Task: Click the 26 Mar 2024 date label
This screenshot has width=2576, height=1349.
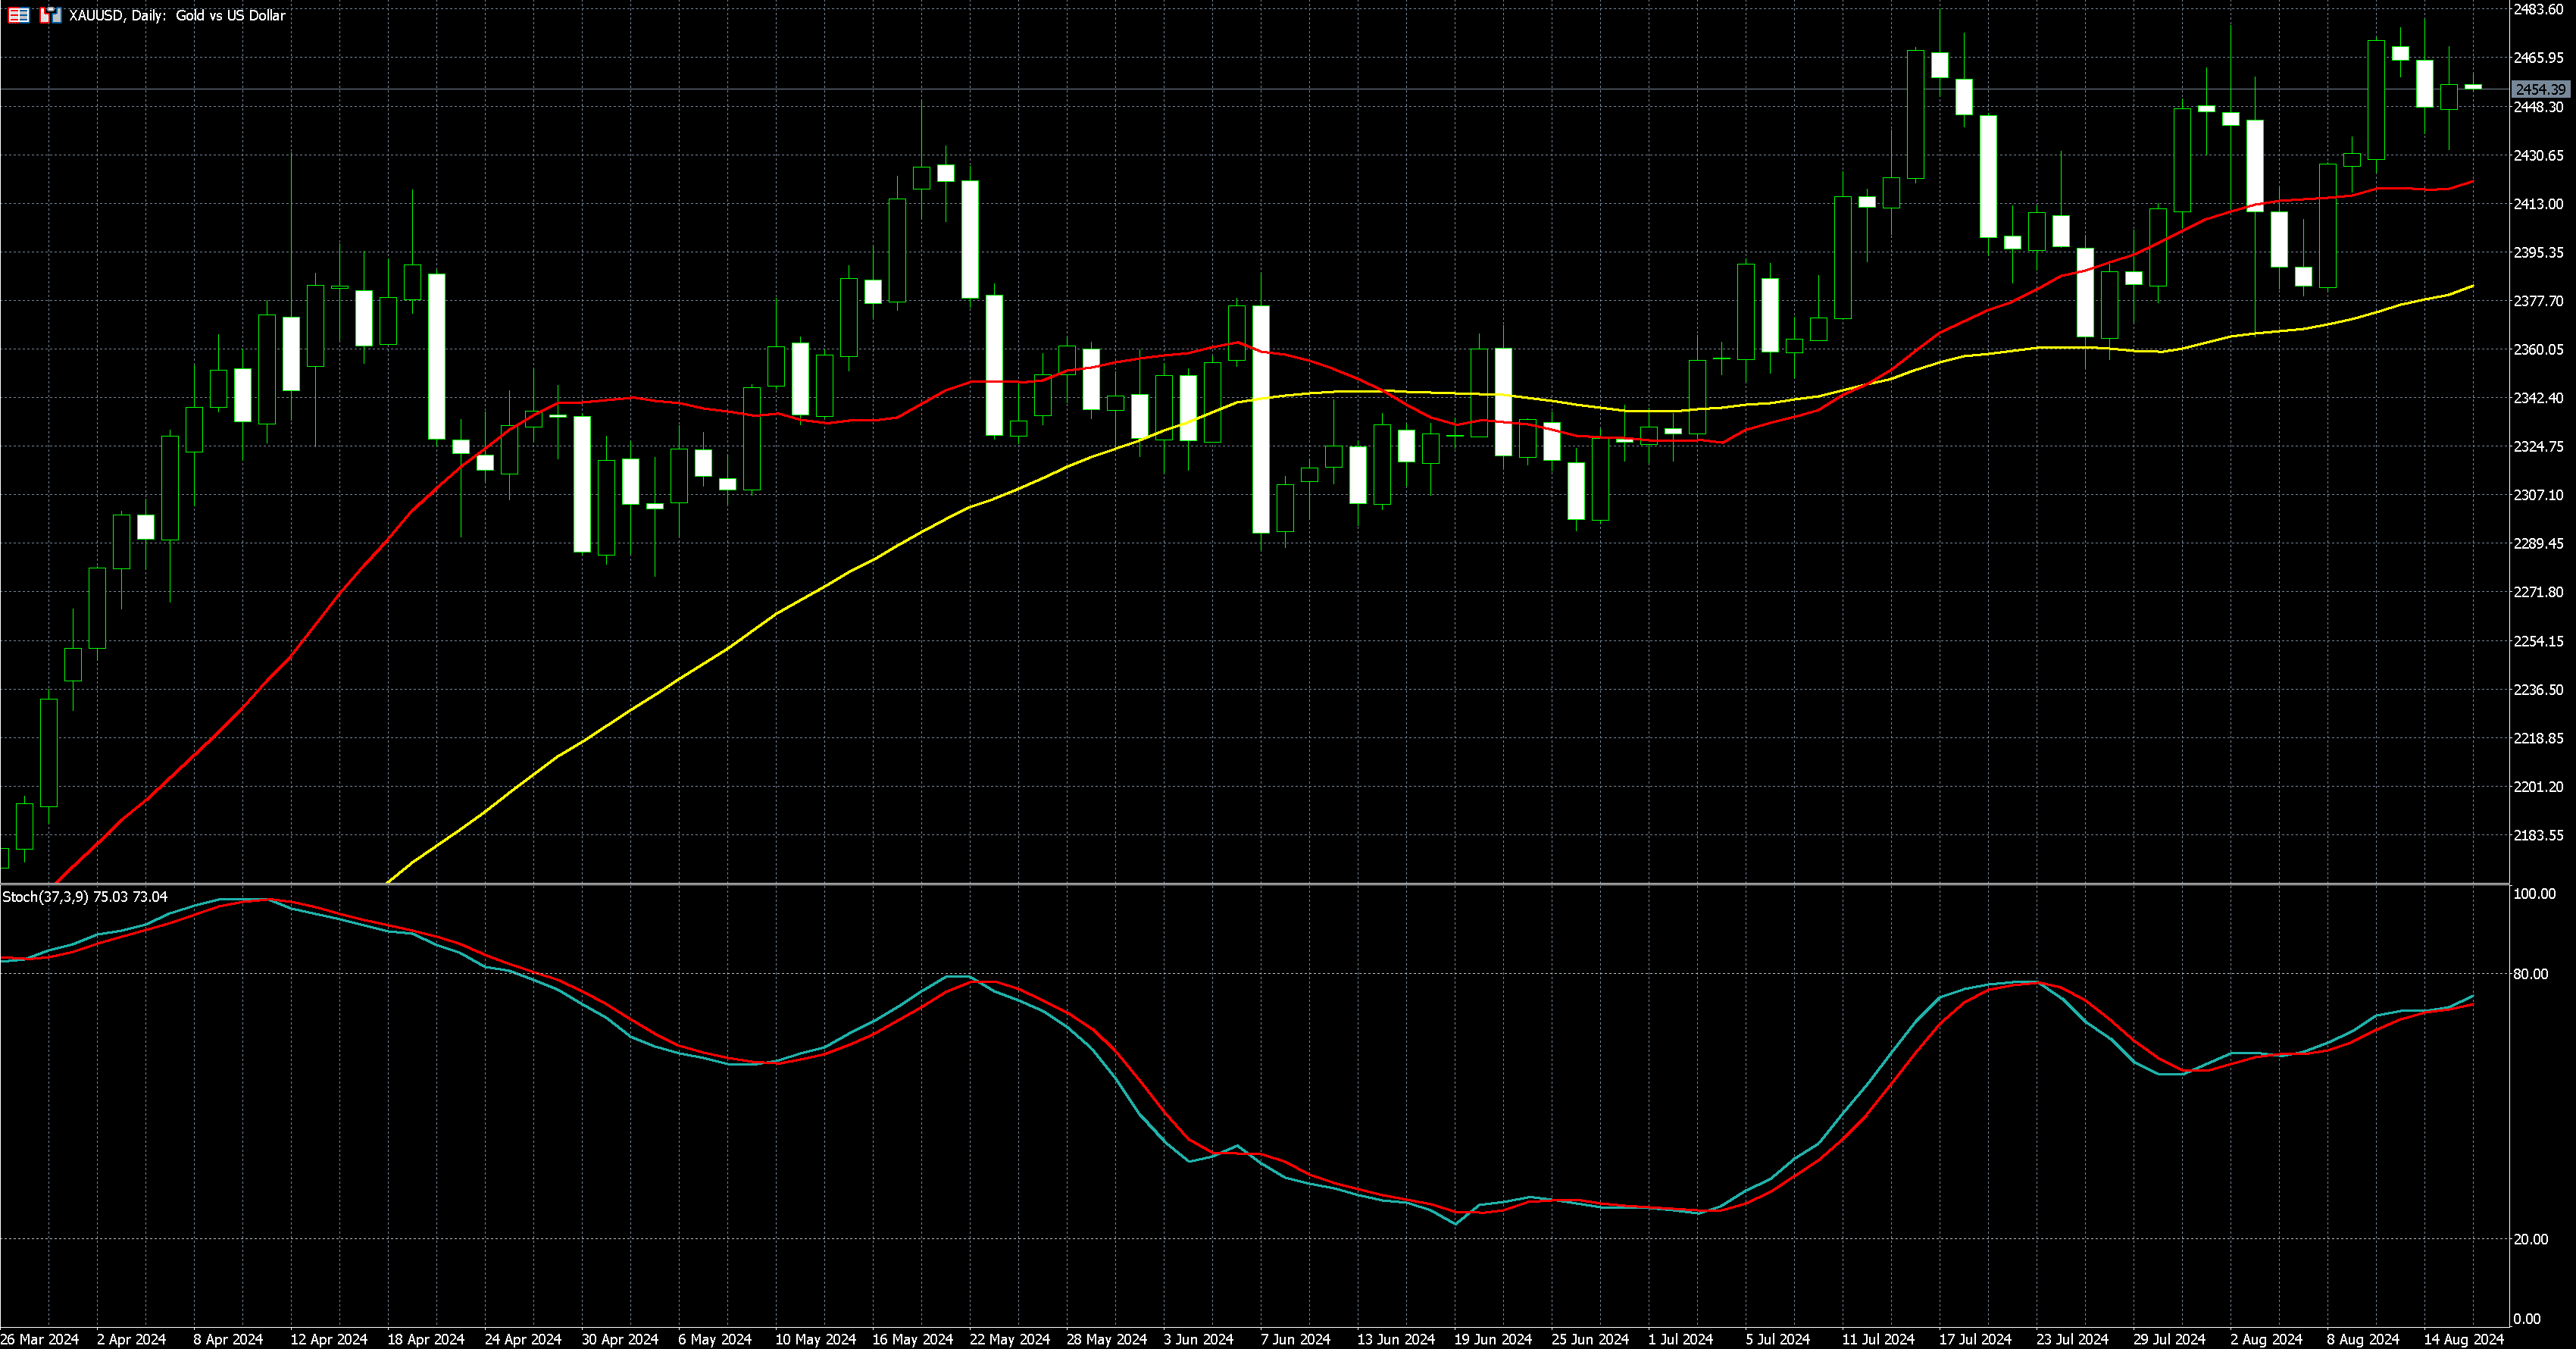Action: (40, 1339)
